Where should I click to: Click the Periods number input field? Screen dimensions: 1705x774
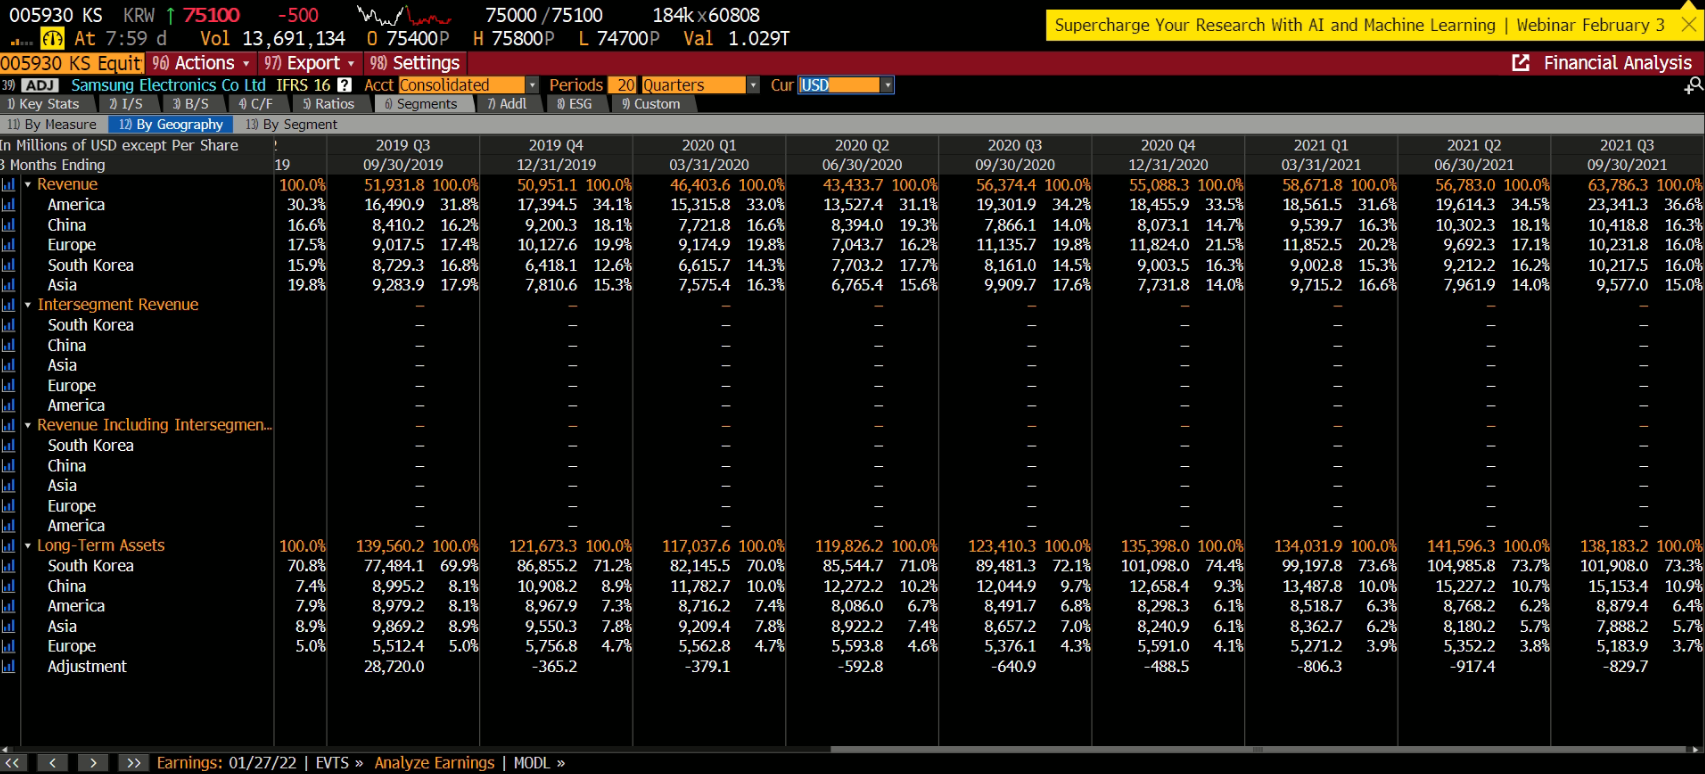[625, 85]
